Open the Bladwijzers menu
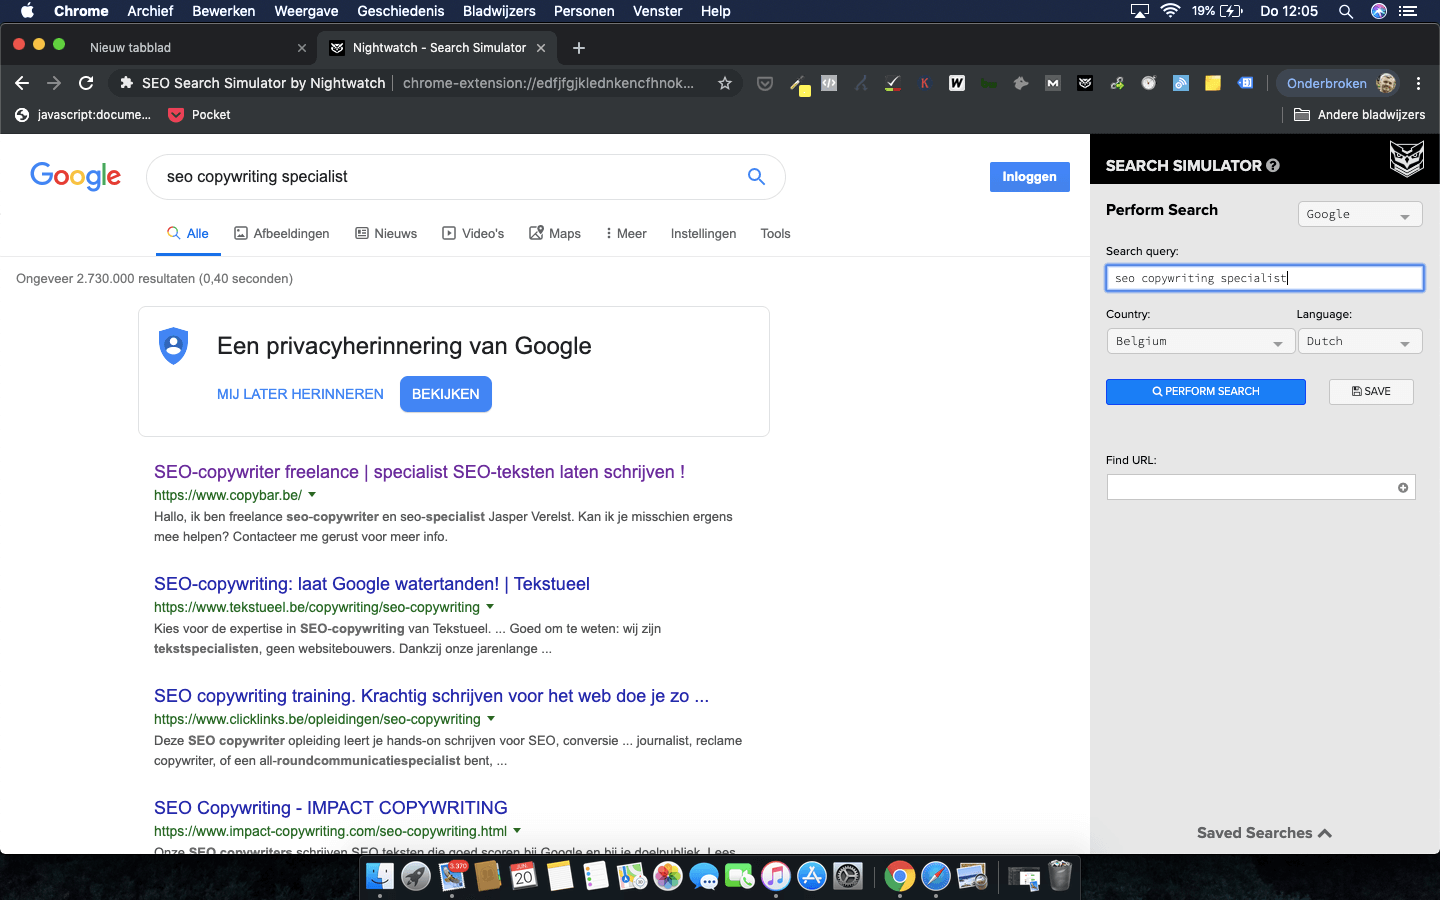Screen dimensions: 1440x900 (x=499, y=11)
